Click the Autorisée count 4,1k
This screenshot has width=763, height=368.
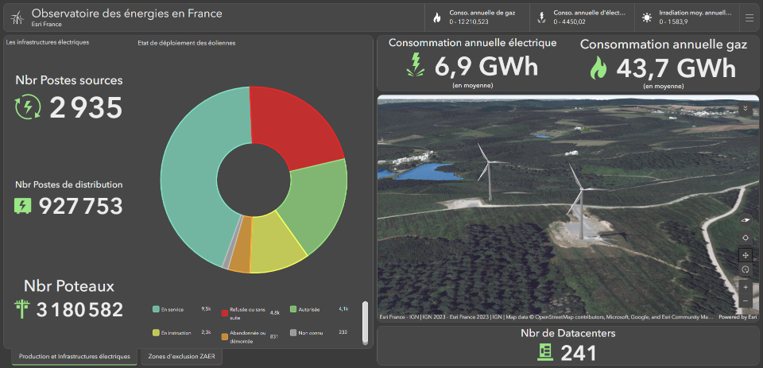click(343, 309)
